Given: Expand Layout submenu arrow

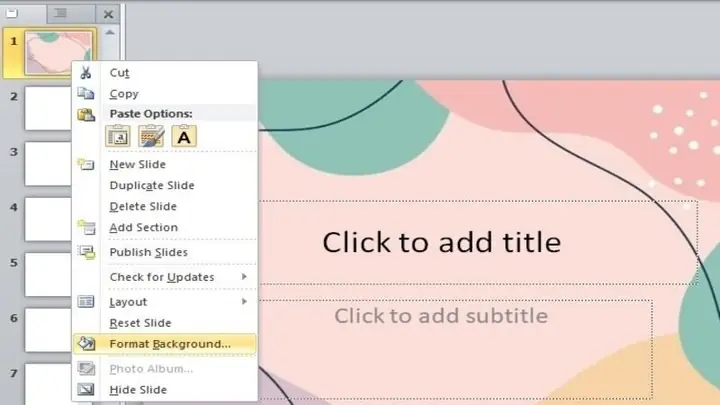Looking at the screenshot, I should click(x=244, y=302).
